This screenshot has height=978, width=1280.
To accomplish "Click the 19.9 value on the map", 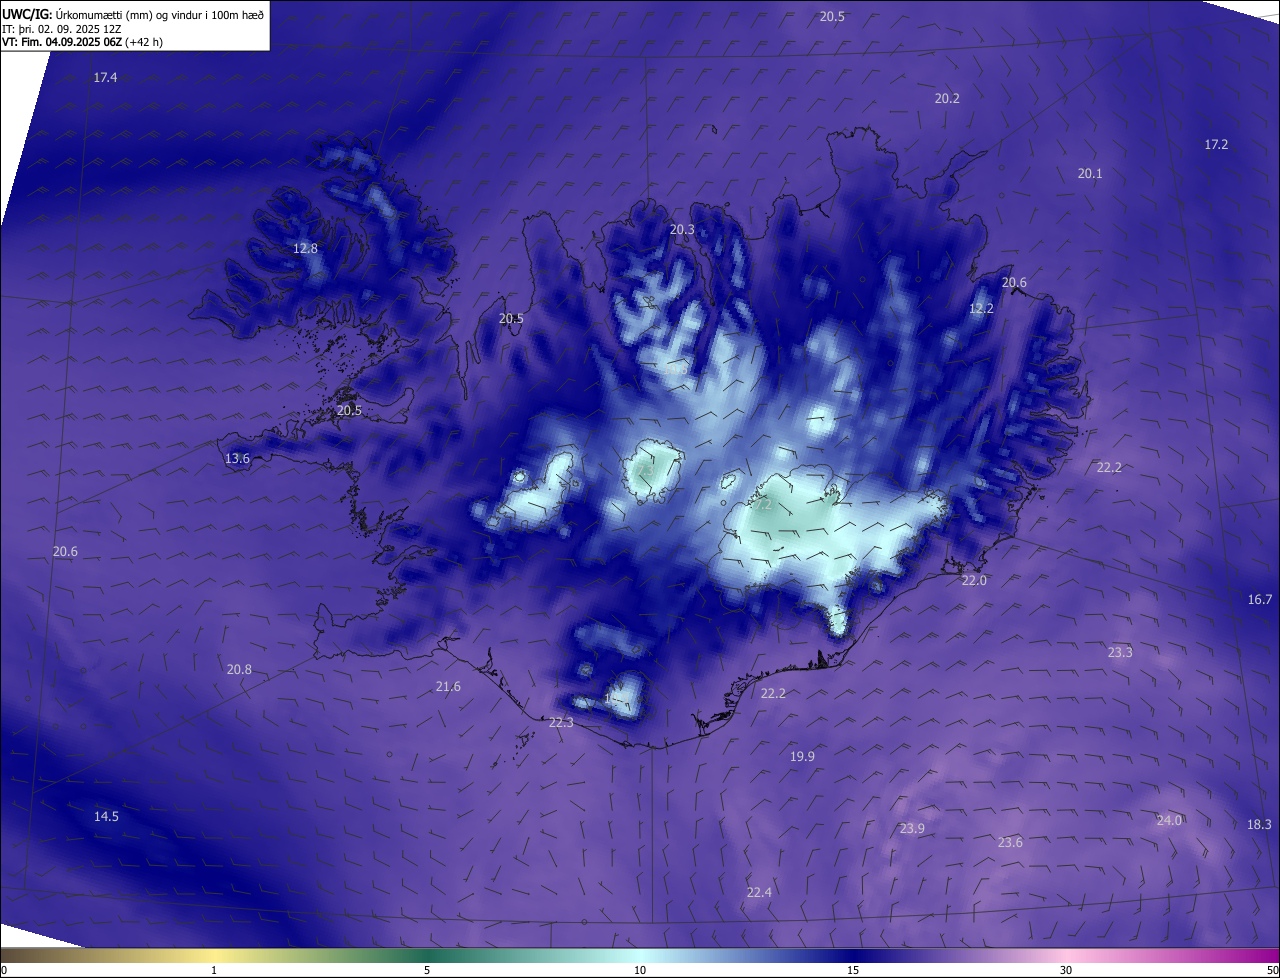I will [802, 756].
